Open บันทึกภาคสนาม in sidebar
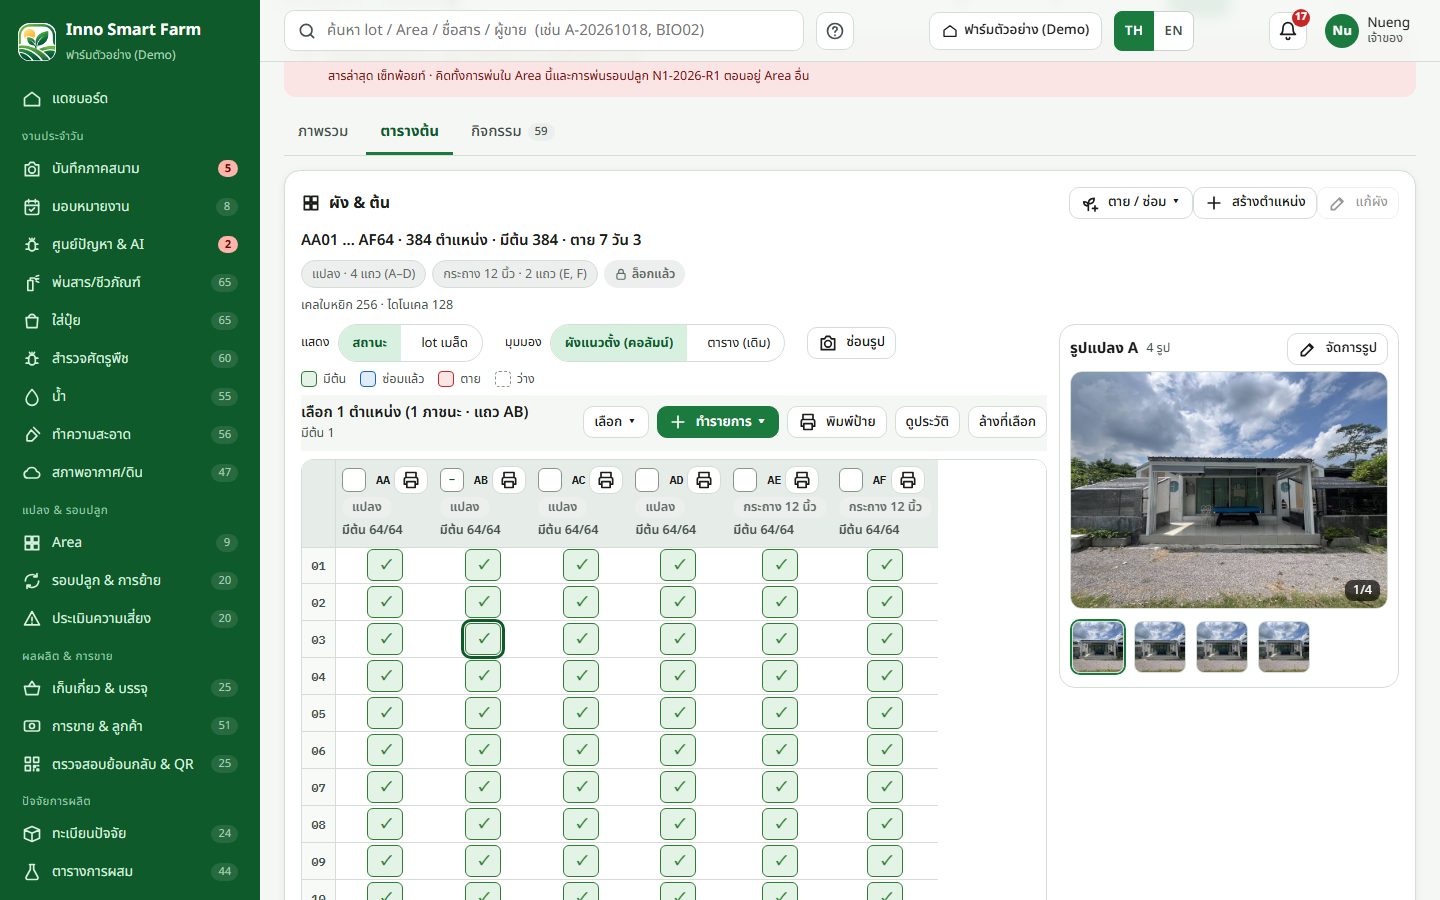 [x=130, y=168]
